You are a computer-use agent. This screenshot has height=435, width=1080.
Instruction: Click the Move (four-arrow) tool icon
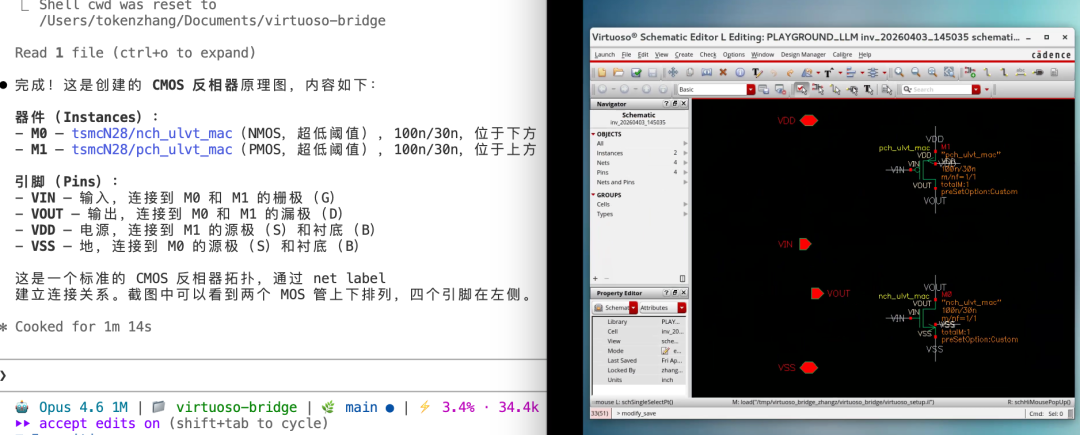673,72
